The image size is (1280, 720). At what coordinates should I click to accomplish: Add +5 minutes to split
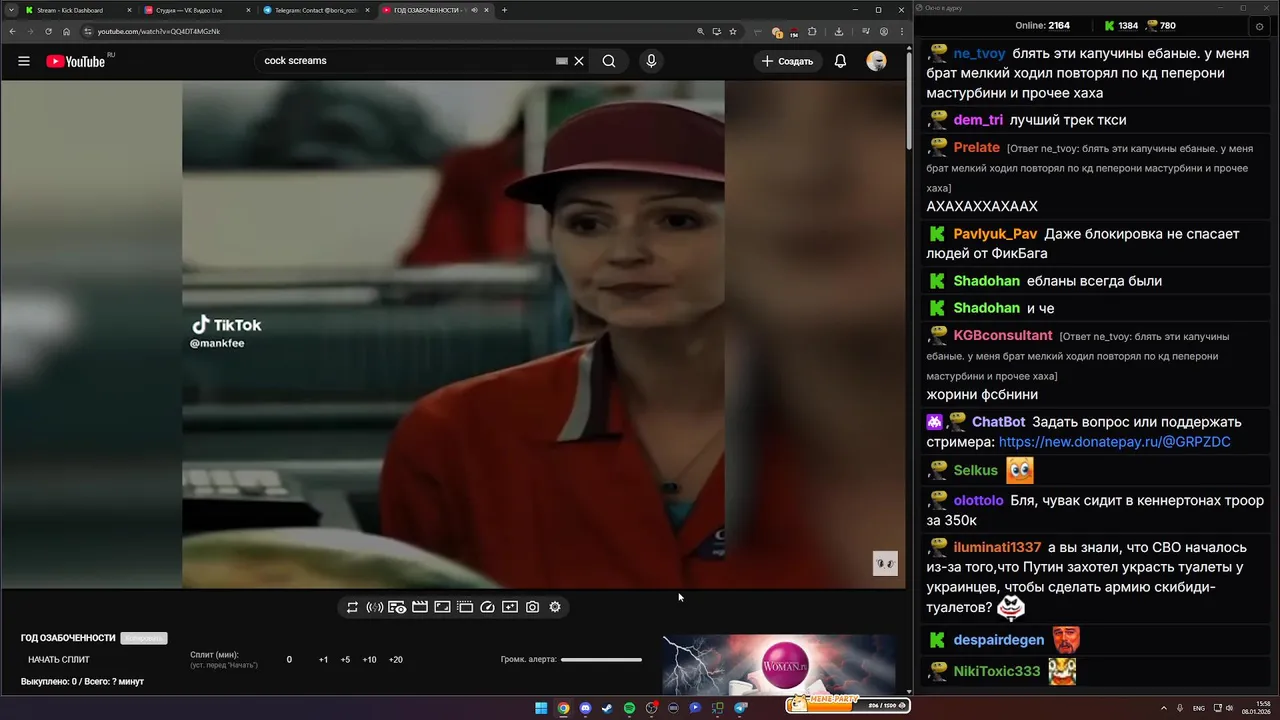[x=345, y=660]
